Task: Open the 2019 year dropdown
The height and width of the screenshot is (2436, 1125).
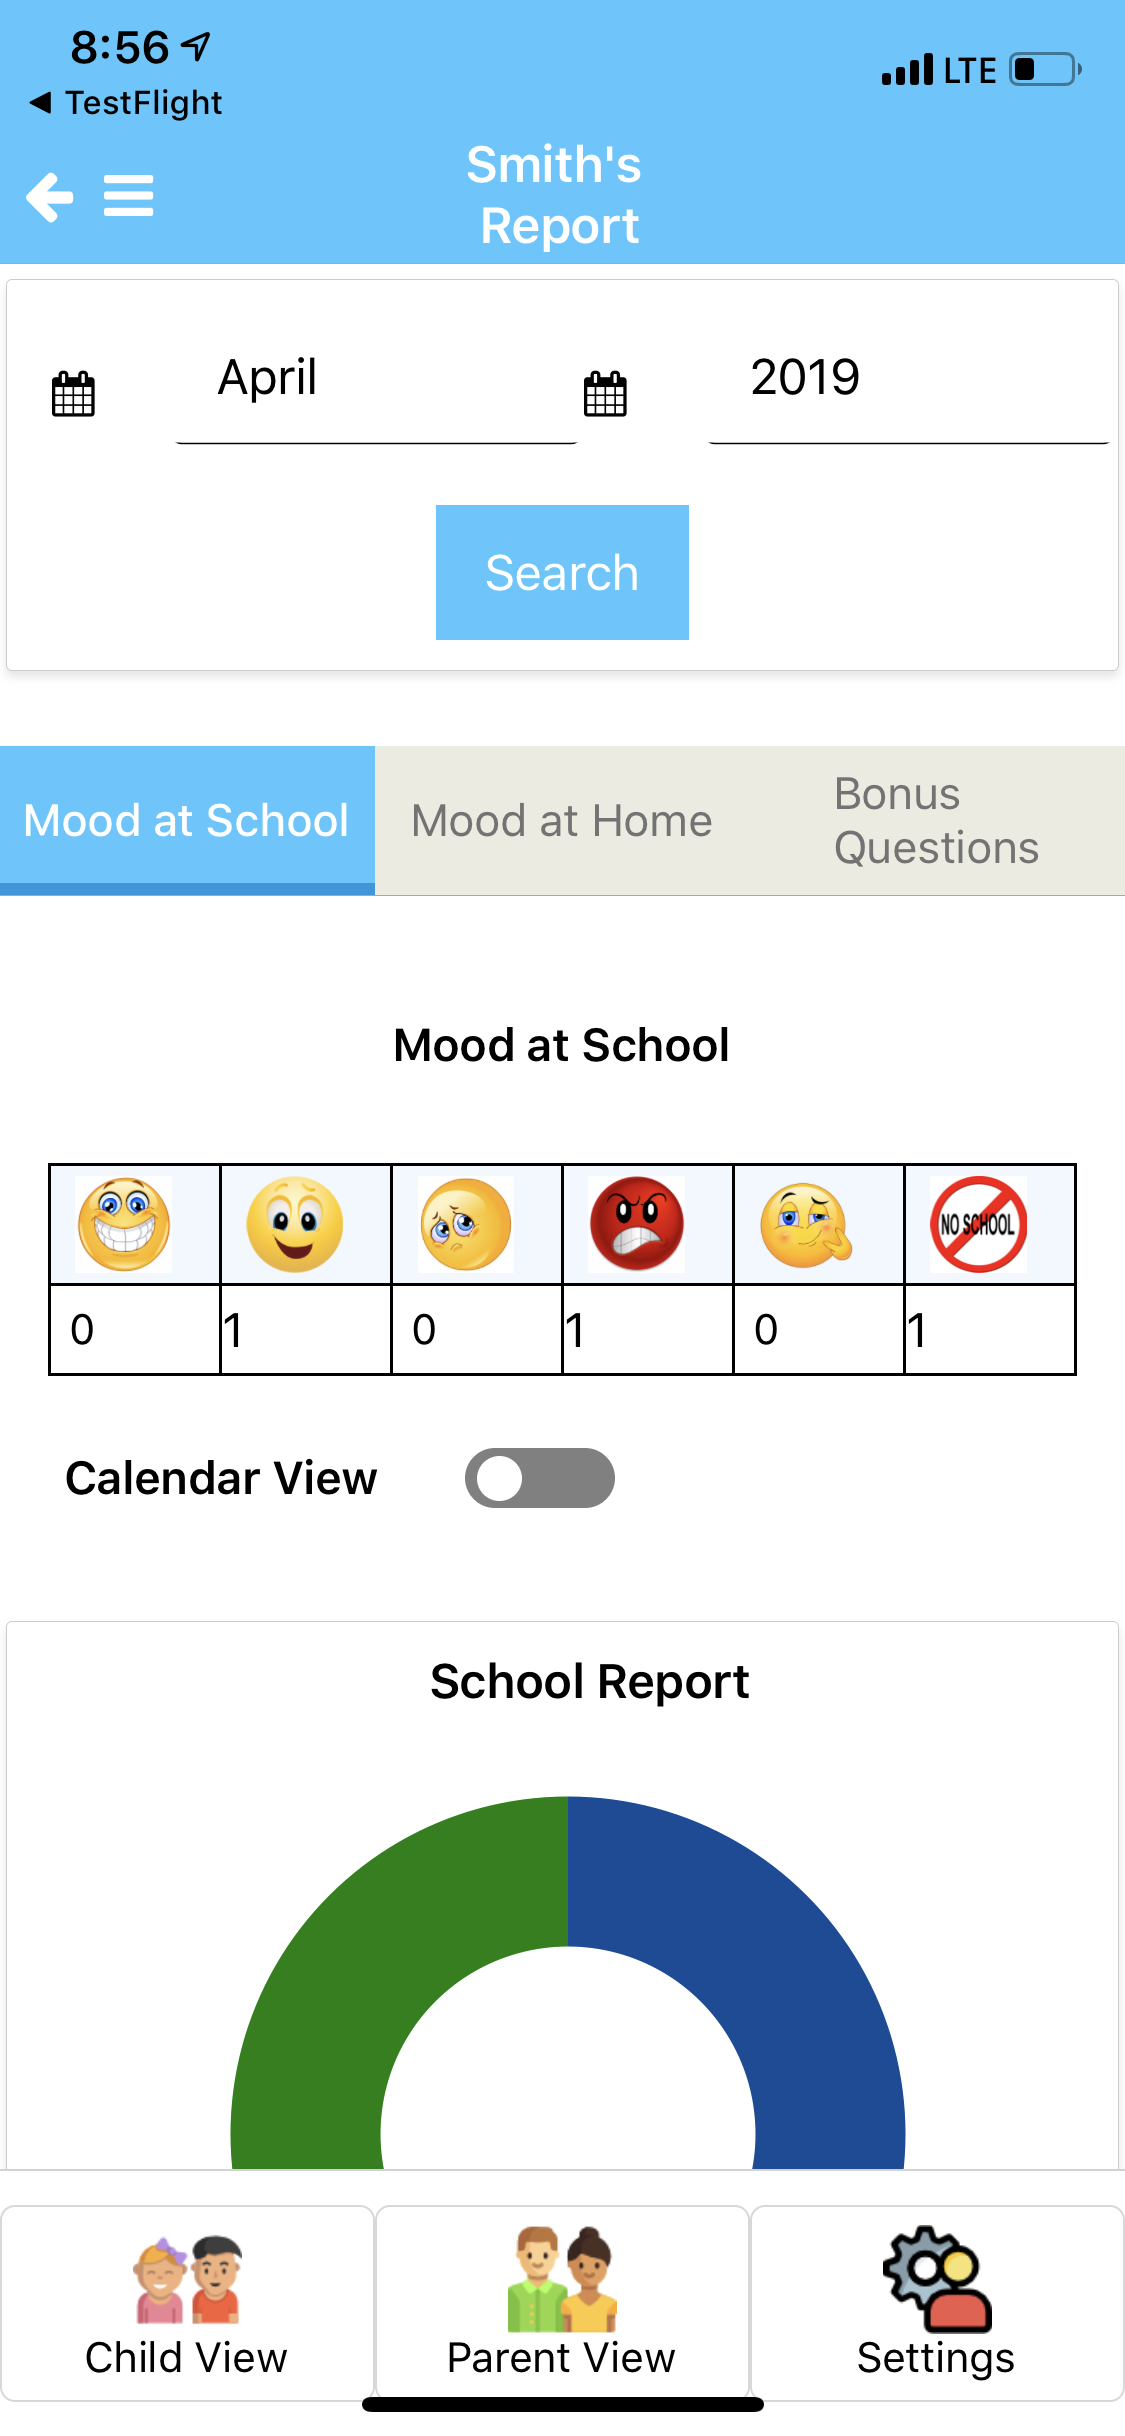Action: point(908,380)
